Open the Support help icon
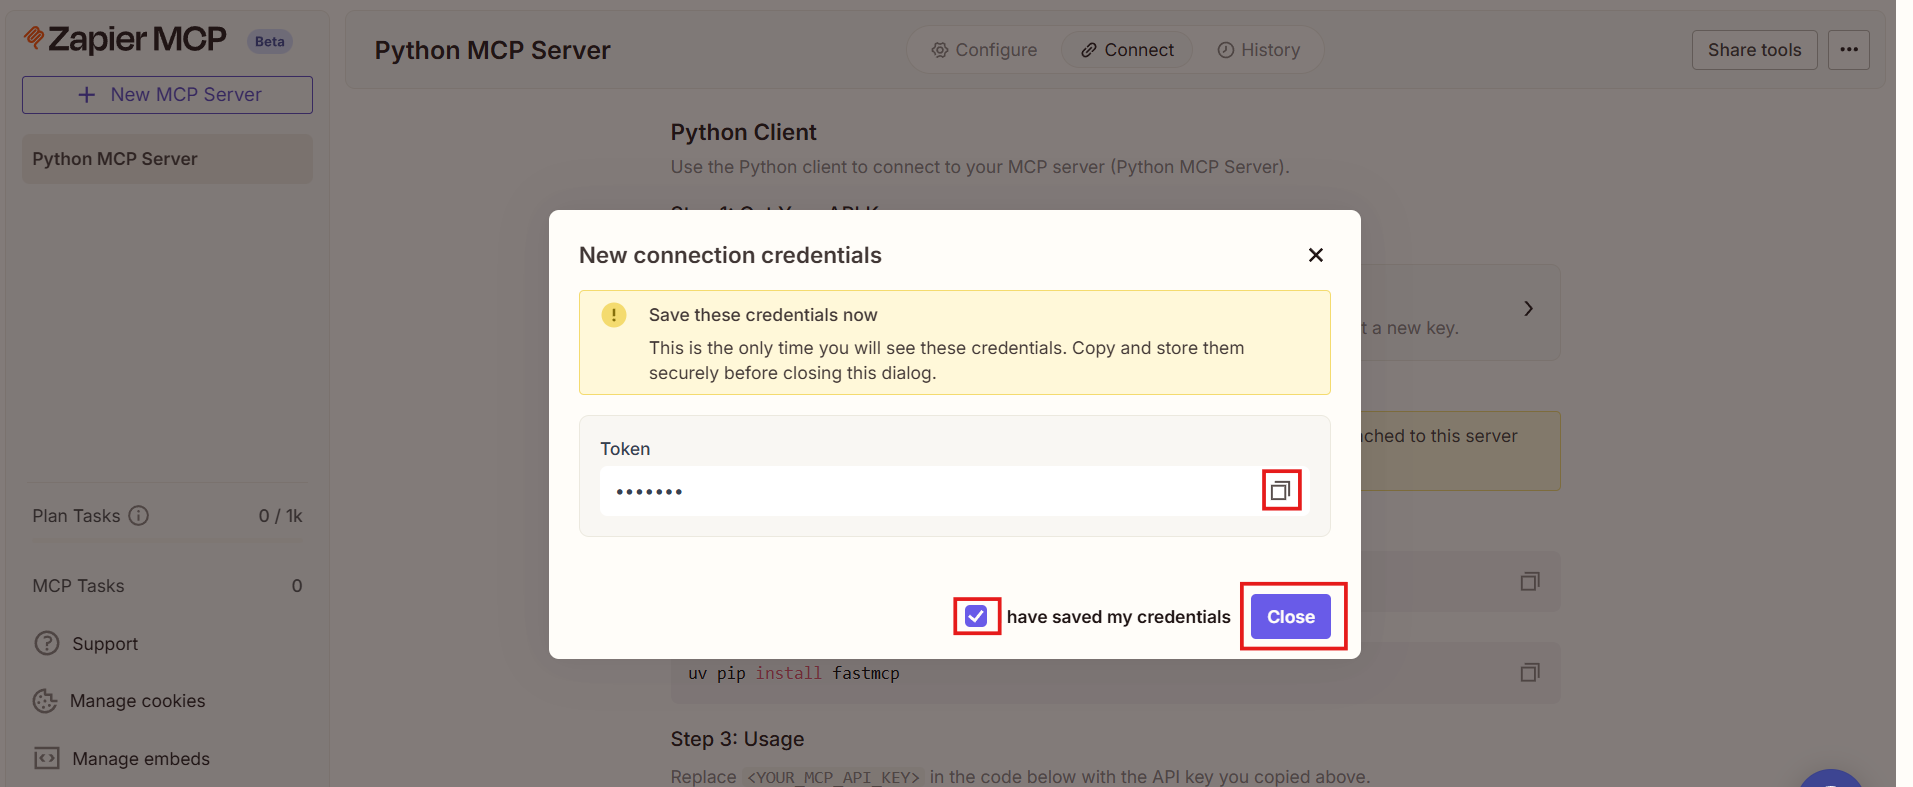This screenshot has height=787, width=1913. pyautogui.click(x=46, y=643)
